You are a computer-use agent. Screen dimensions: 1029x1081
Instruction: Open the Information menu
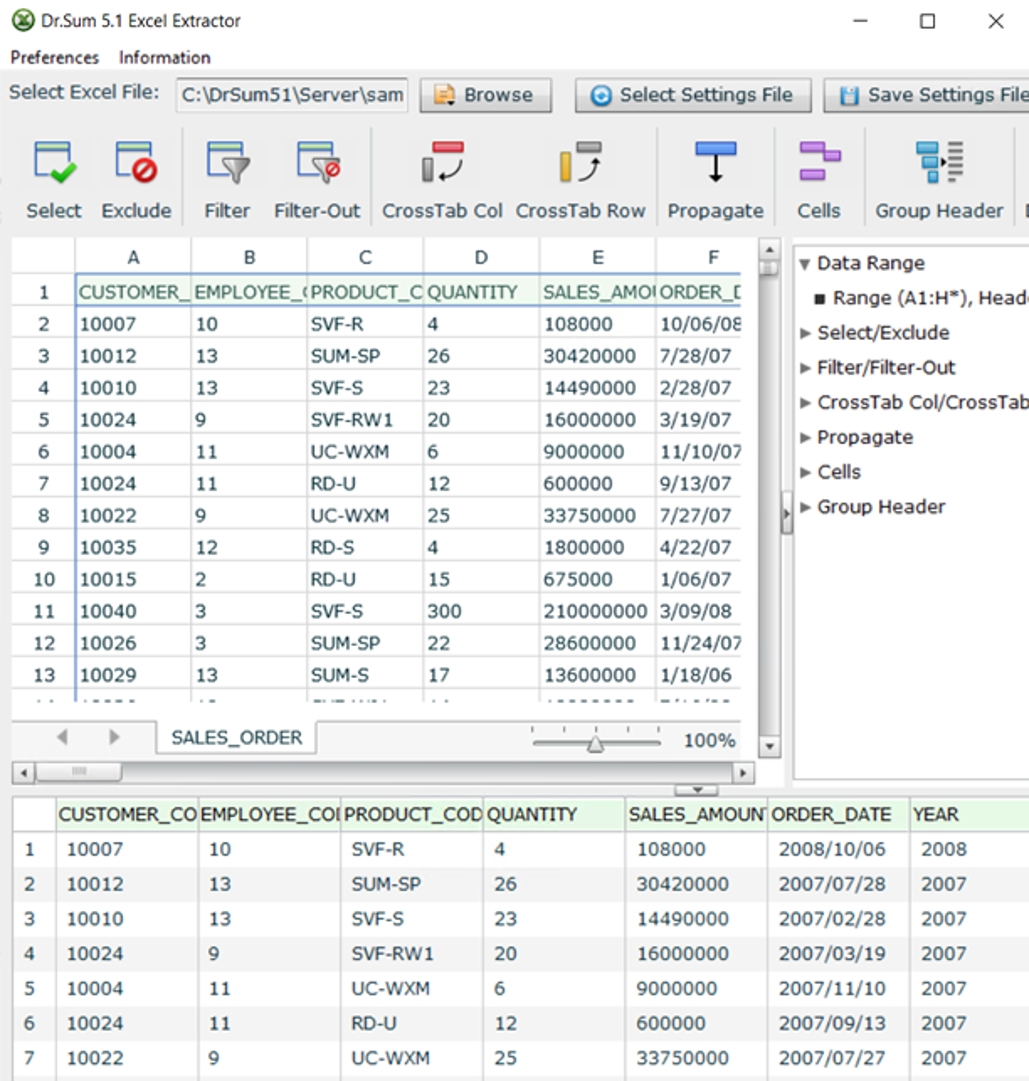(164, 57)
